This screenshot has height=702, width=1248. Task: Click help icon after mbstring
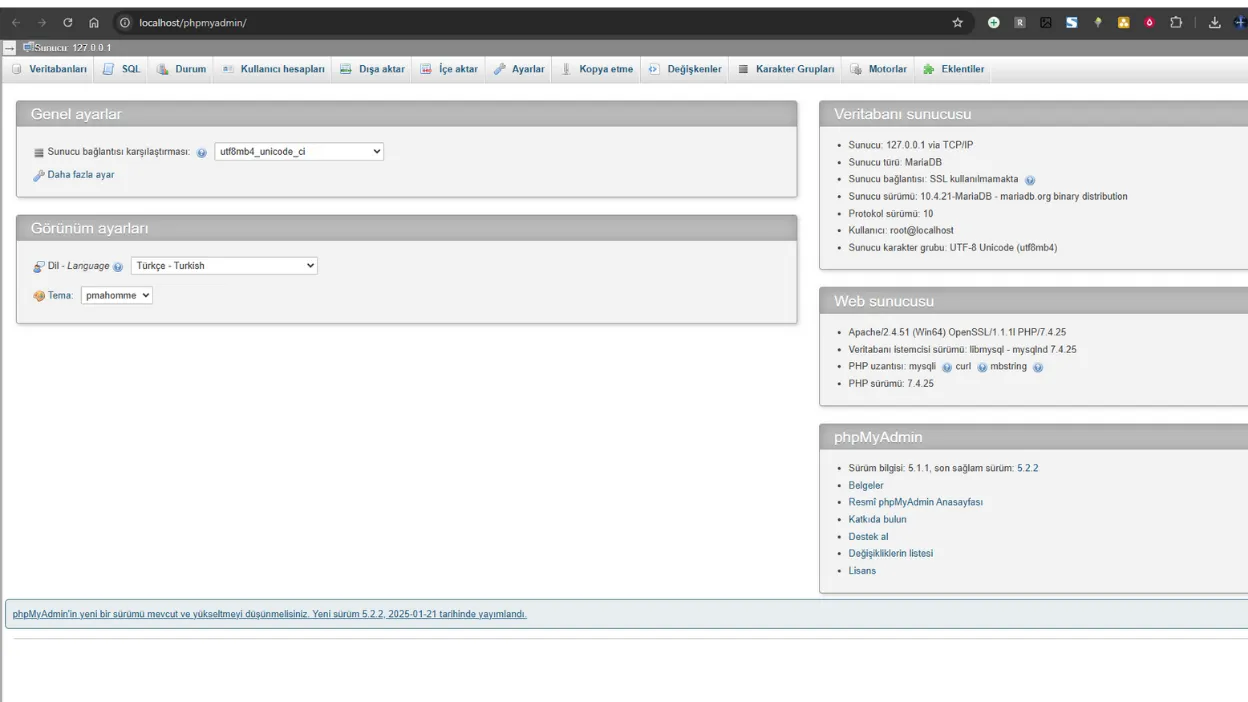[1038, 367]
